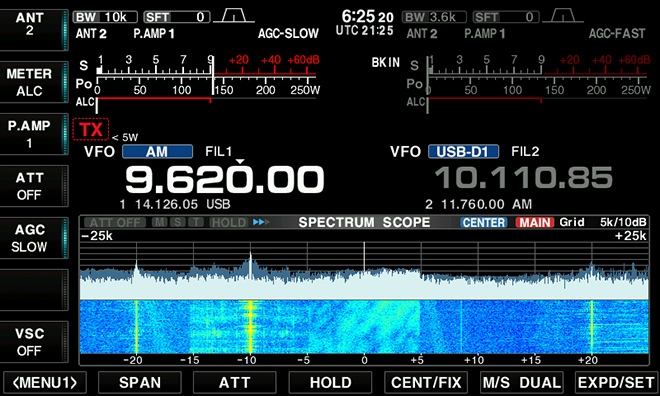Click the tuning step triangle above frequency
The image size is (660, 396).
[240, 162]
